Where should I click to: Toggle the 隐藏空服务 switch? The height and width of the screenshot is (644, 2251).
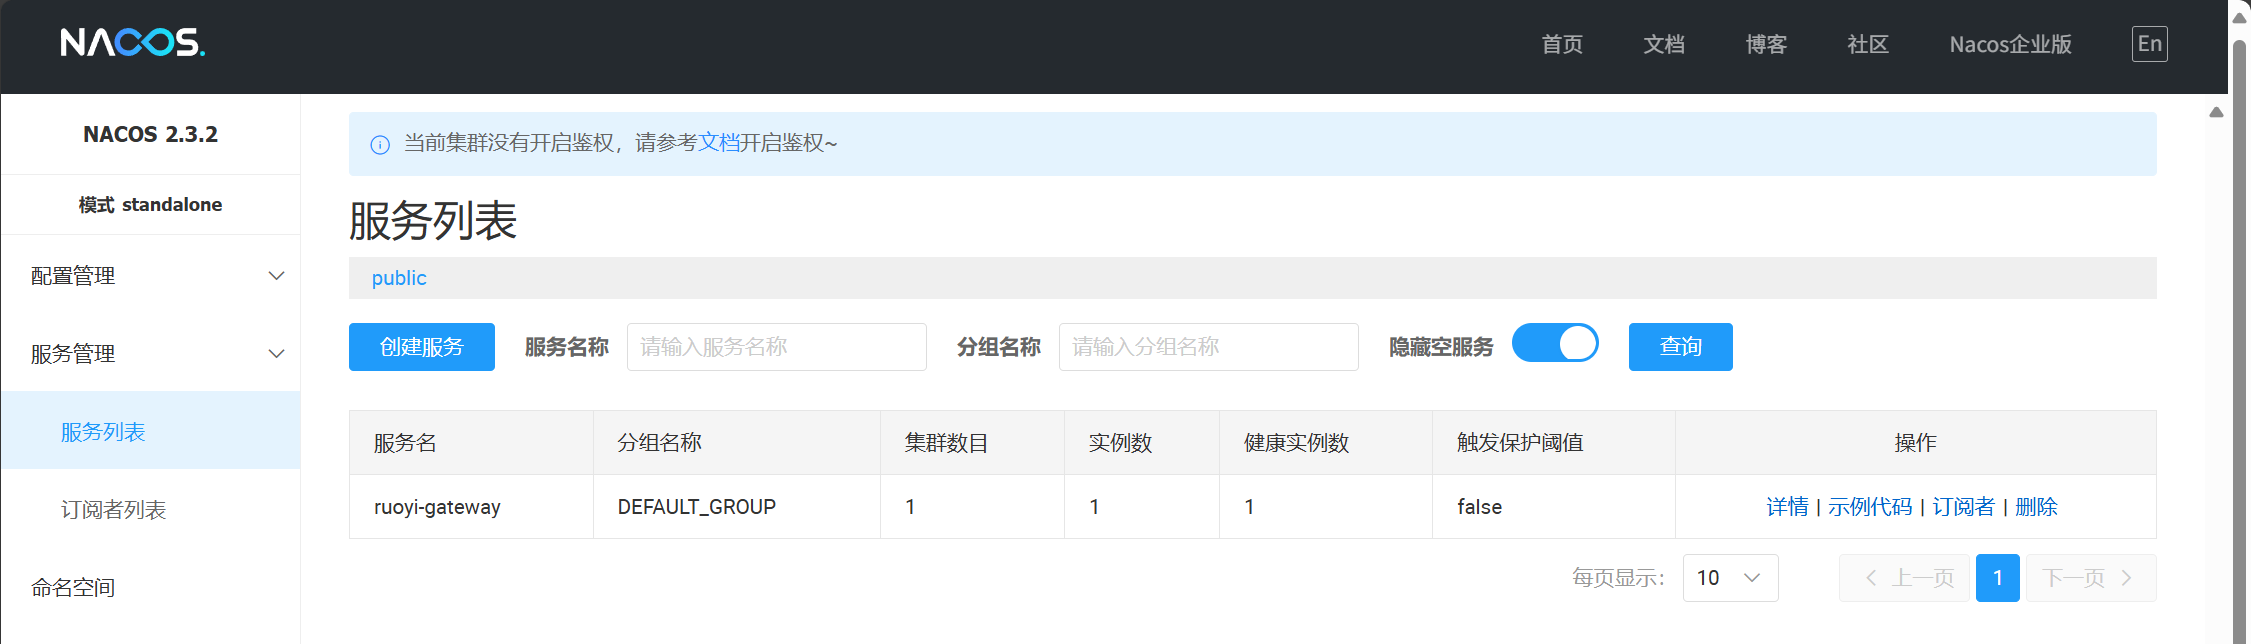tap(1555, 344)
